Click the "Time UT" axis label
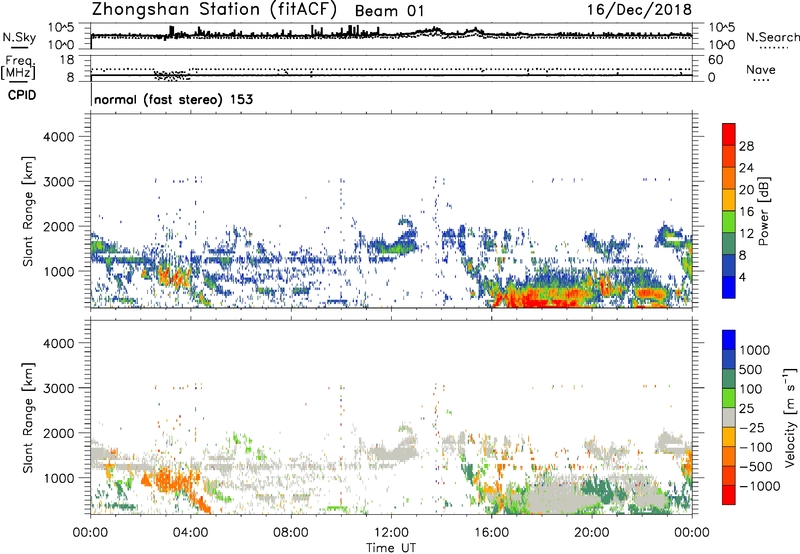The height and width of the screenshot is (554, 800). [x=391, y=548]
